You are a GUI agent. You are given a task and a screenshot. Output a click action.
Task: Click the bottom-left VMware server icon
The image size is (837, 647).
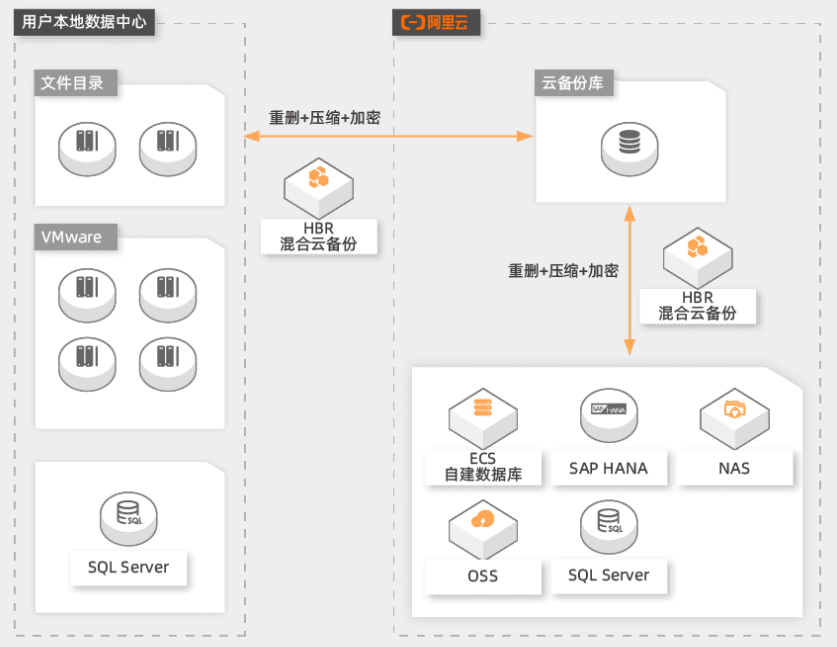pos(87,364)
